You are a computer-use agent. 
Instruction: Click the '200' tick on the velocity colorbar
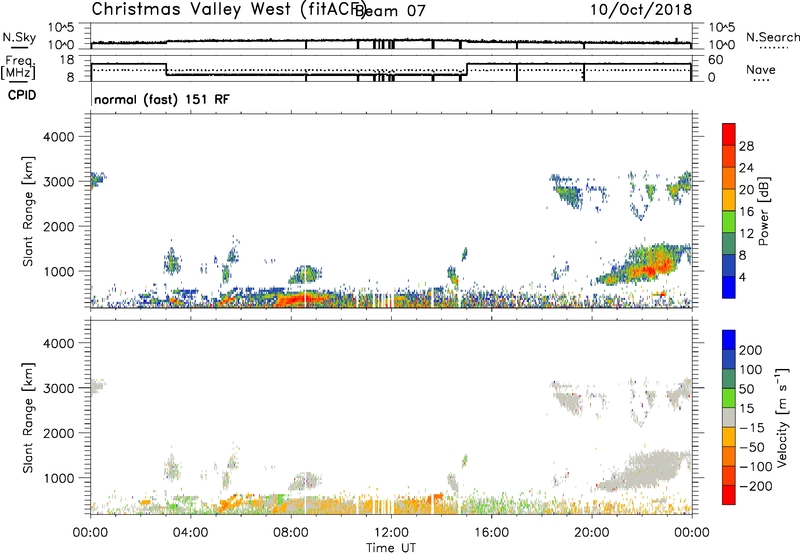[751, 350]
